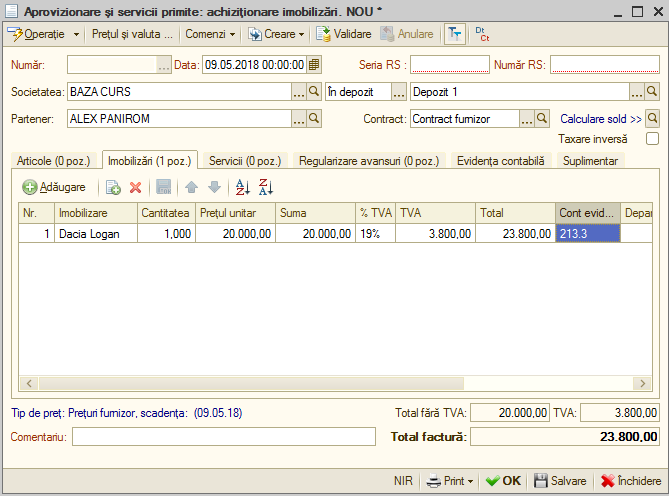
Task: Click the copy row icon beside Adăugare
Action: point(113,187)
